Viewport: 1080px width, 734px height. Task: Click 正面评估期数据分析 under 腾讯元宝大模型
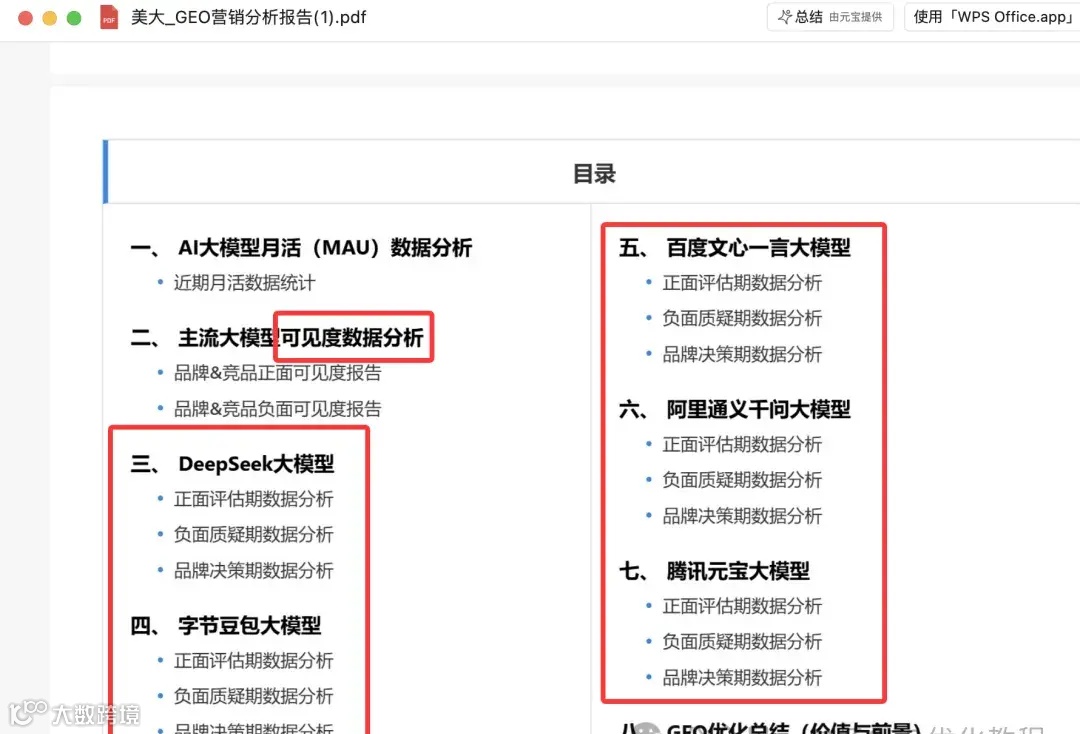[742, 607]
